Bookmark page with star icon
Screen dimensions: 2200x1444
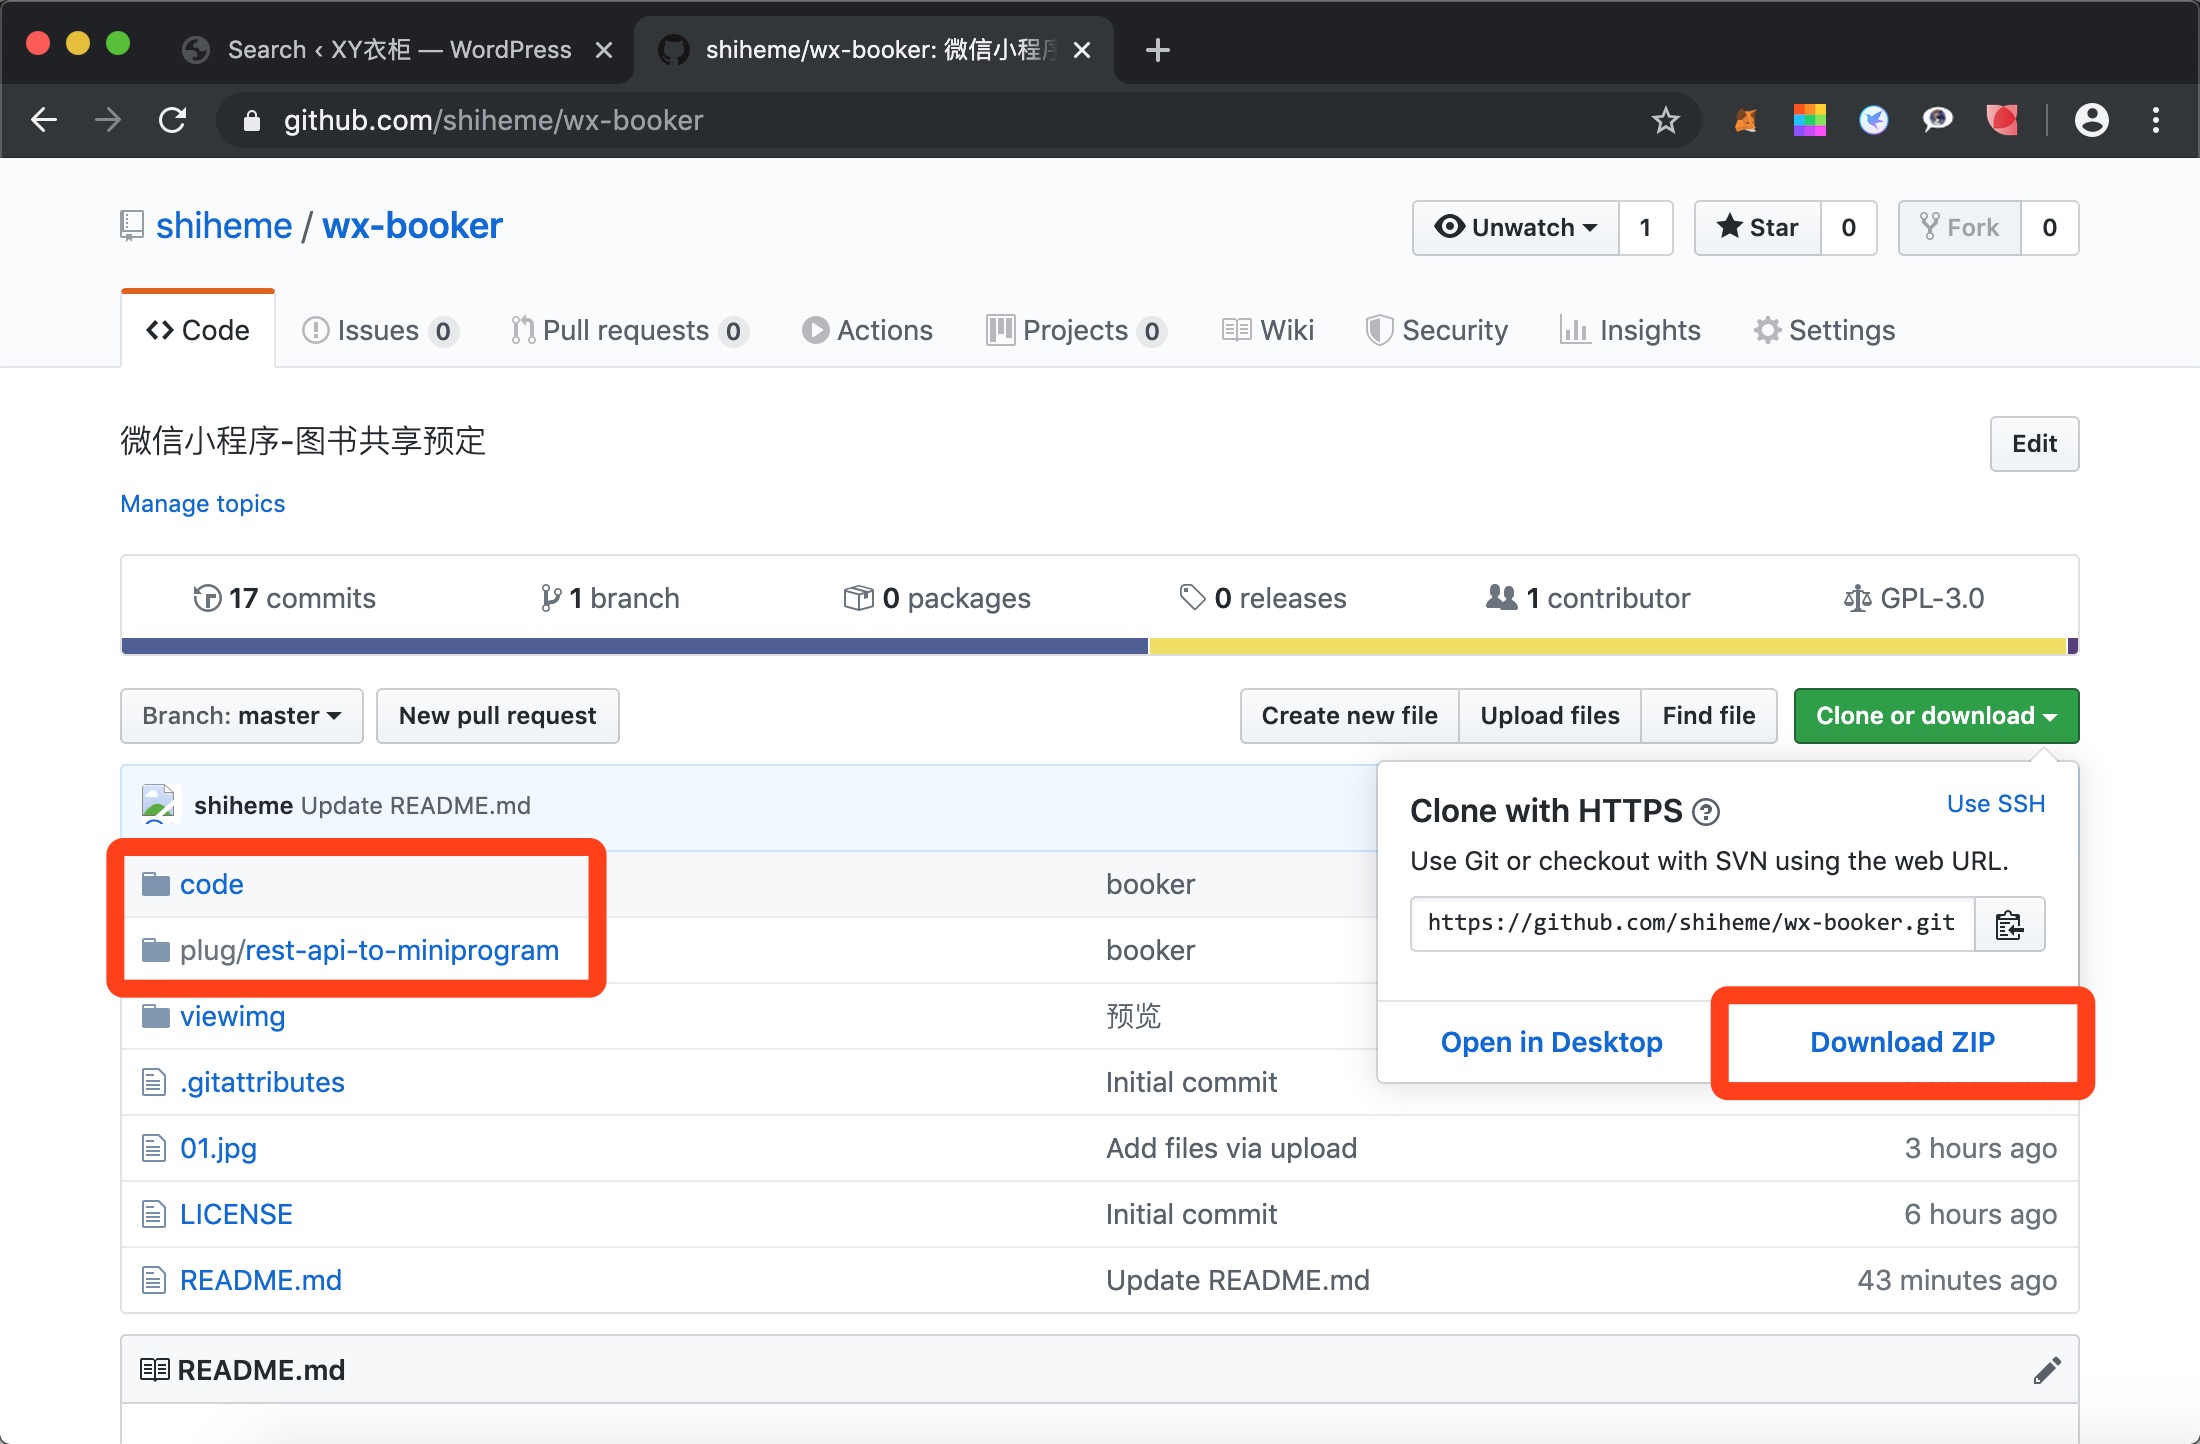click(x=1665, y=121)
